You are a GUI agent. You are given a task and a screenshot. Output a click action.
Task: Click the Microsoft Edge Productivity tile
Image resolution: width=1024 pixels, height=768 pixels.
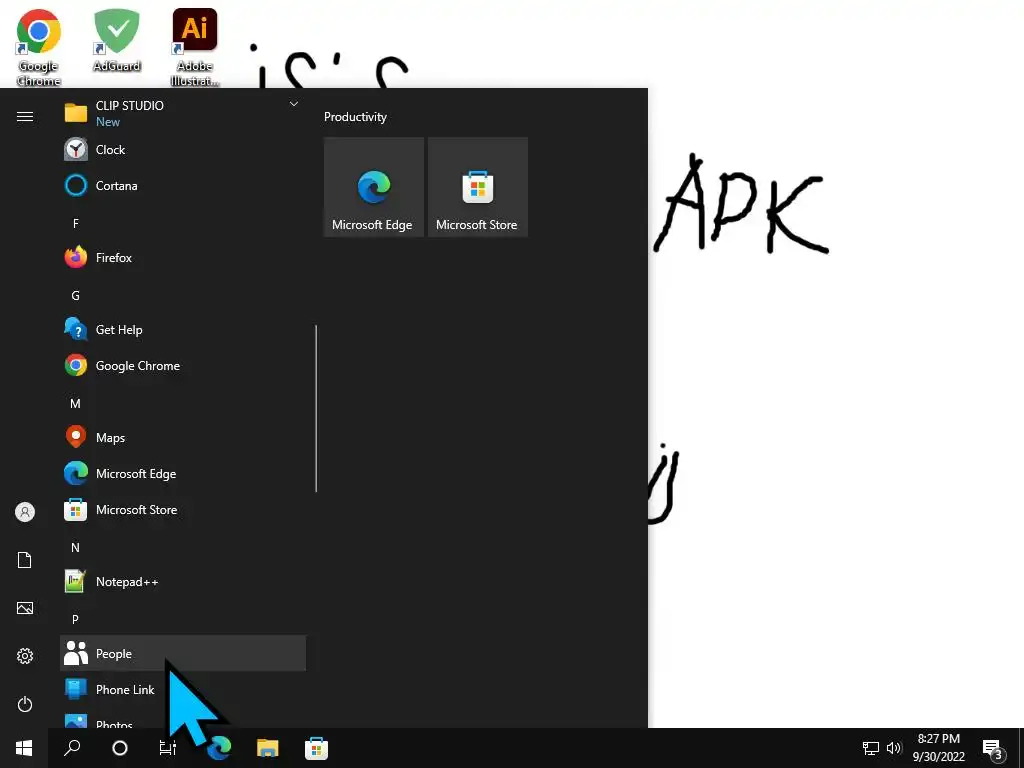click(x=374, y=187)
